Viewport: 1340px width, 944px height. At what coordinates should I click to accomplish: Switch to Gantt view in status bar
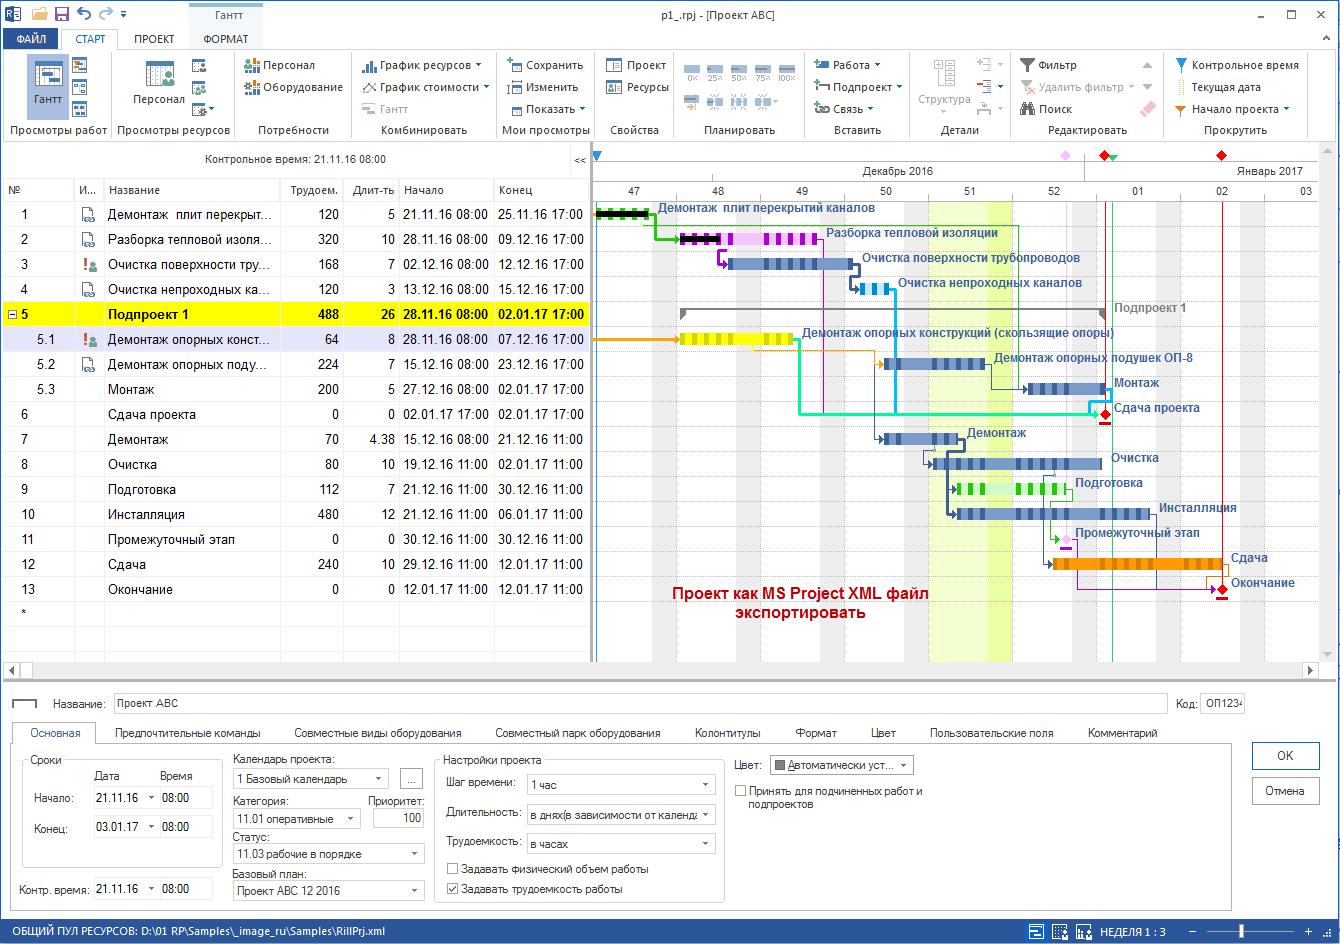point(1036,931)
